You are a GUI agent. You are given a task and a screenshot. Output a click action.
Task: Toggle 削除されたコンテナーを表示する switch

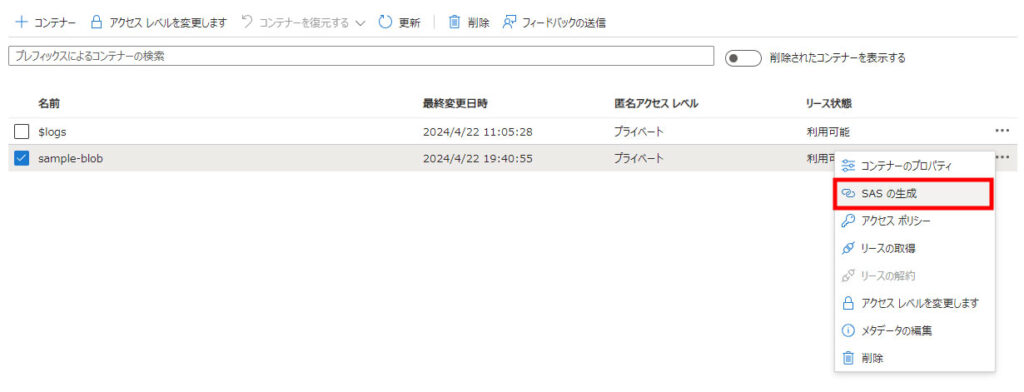pyautogui.click(x=743, y=58)
